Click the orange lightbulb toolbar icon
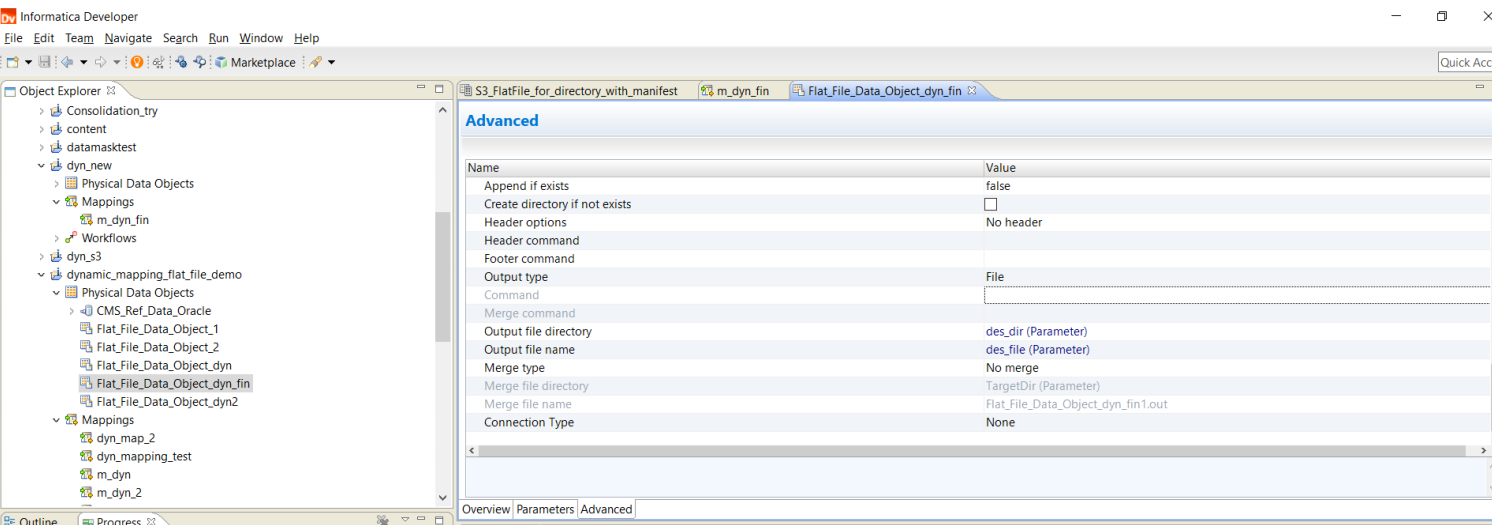1492x525 pixels. point(137,62)
